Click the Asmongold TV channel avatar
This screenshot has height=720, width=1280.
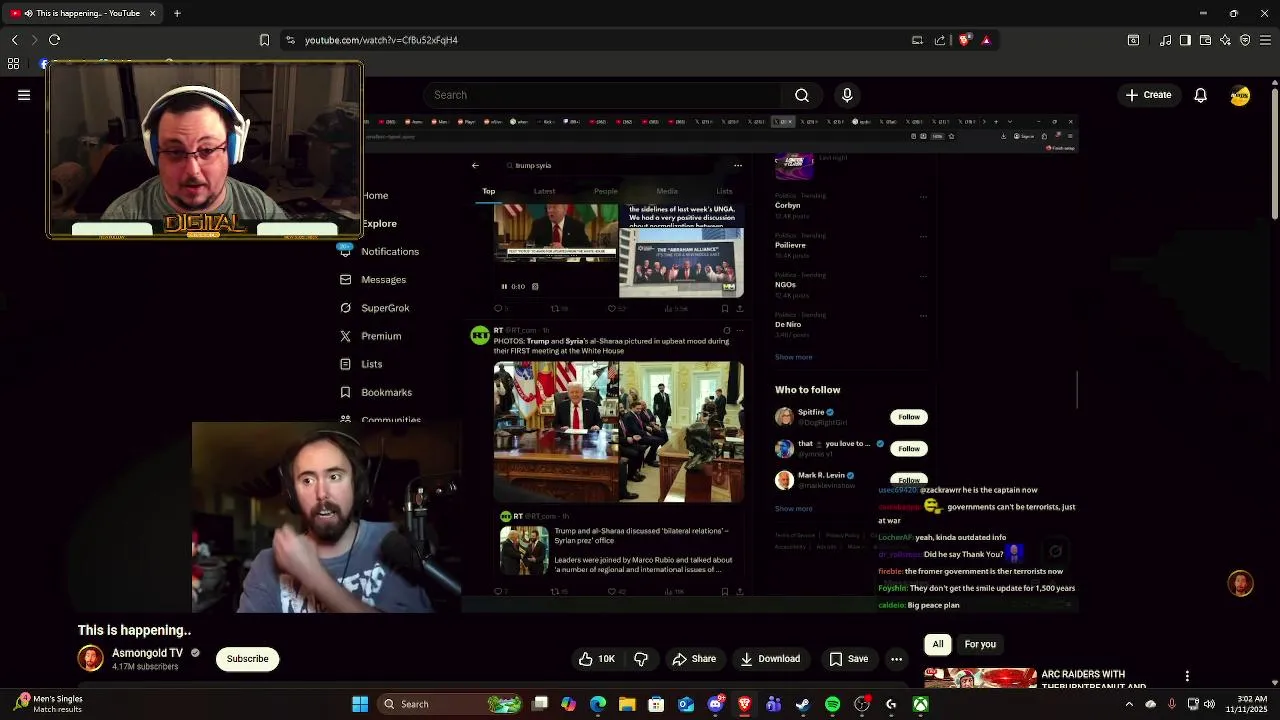pyautogui.click(x=90, y=658)
